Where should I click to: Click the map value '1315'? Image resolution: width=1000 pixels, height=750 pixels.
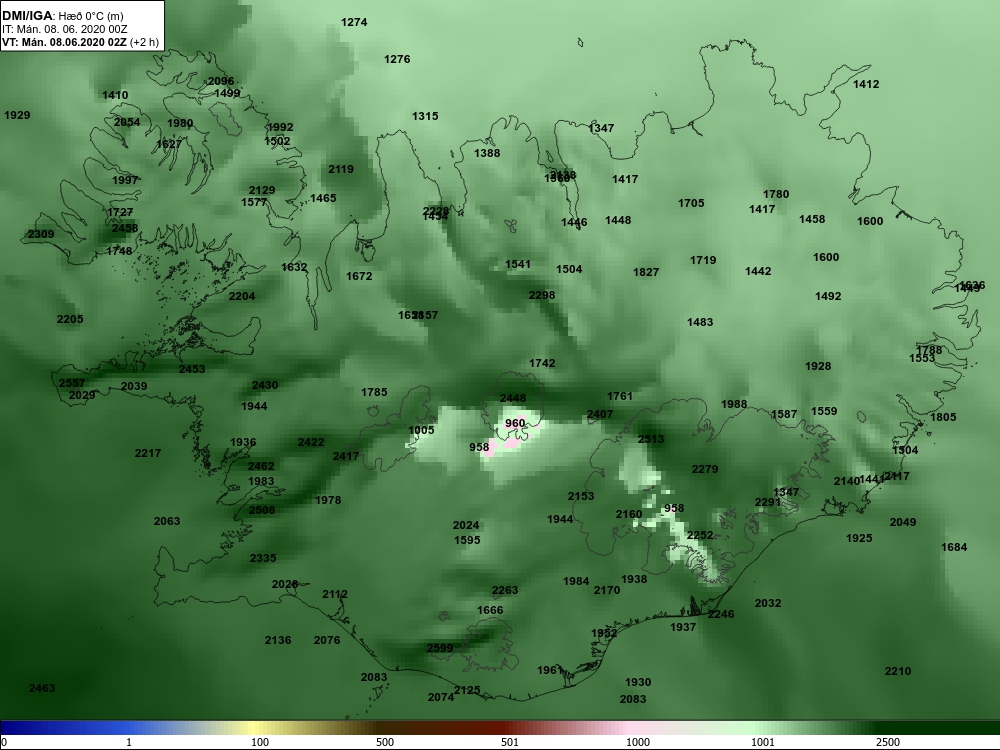(x=425, y=116)
